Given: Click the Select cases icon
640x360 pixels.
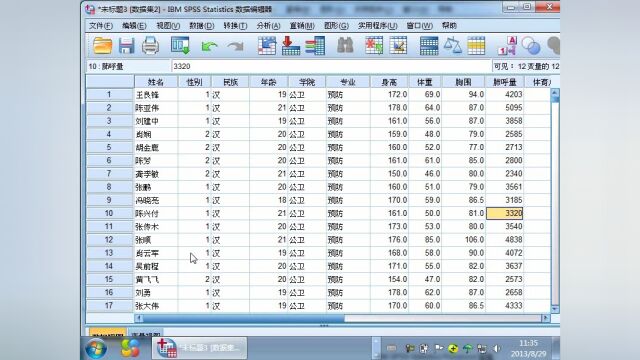Looking at the screenshot, I should click(x=476, y=45).
